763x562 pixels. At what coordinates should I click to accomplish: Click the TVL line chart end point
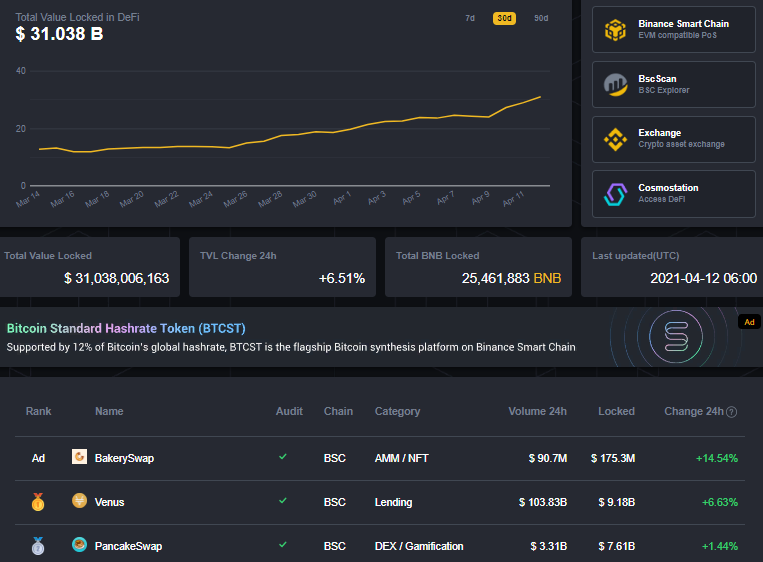pos(541,97)
